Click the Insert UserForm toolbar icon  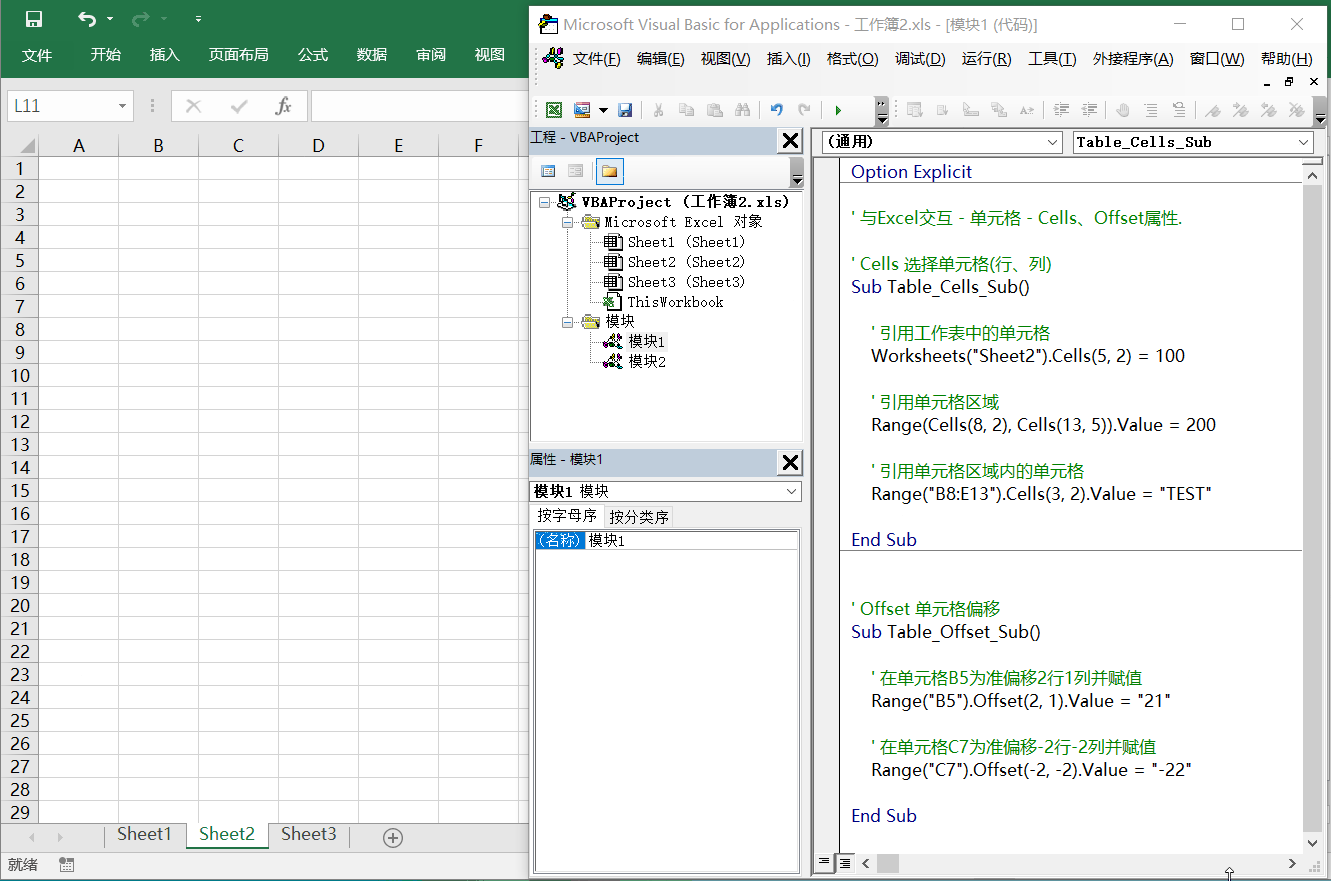(582, 110)
